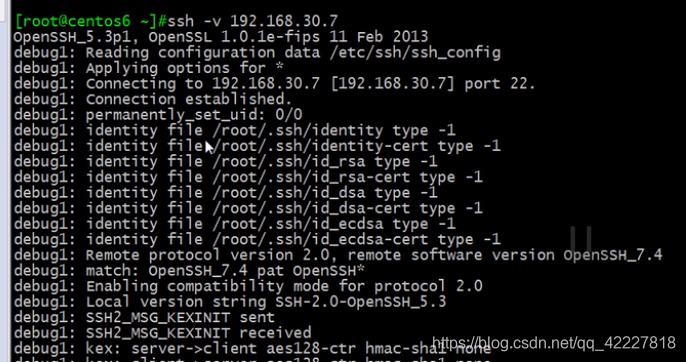
Task: Click the 'remote software version OpenSSH_7.4' text
Action: pyautogui.click(x=505, y=255)
